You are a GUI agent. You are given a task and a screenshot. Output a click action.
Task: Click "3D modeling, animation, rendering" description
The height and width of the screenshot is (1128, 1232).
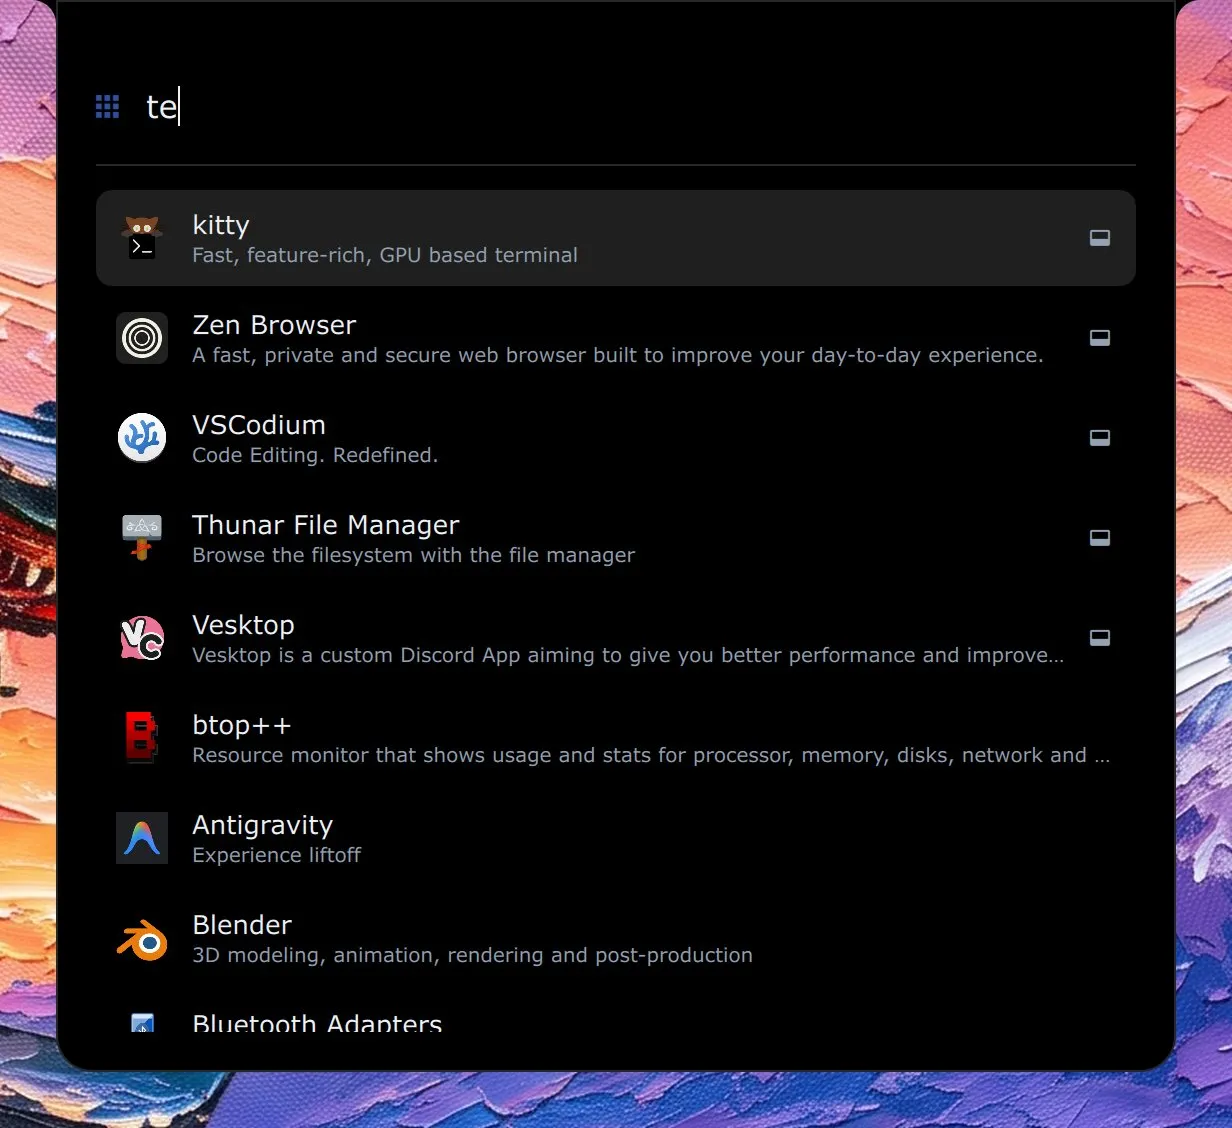click(472, 955)
